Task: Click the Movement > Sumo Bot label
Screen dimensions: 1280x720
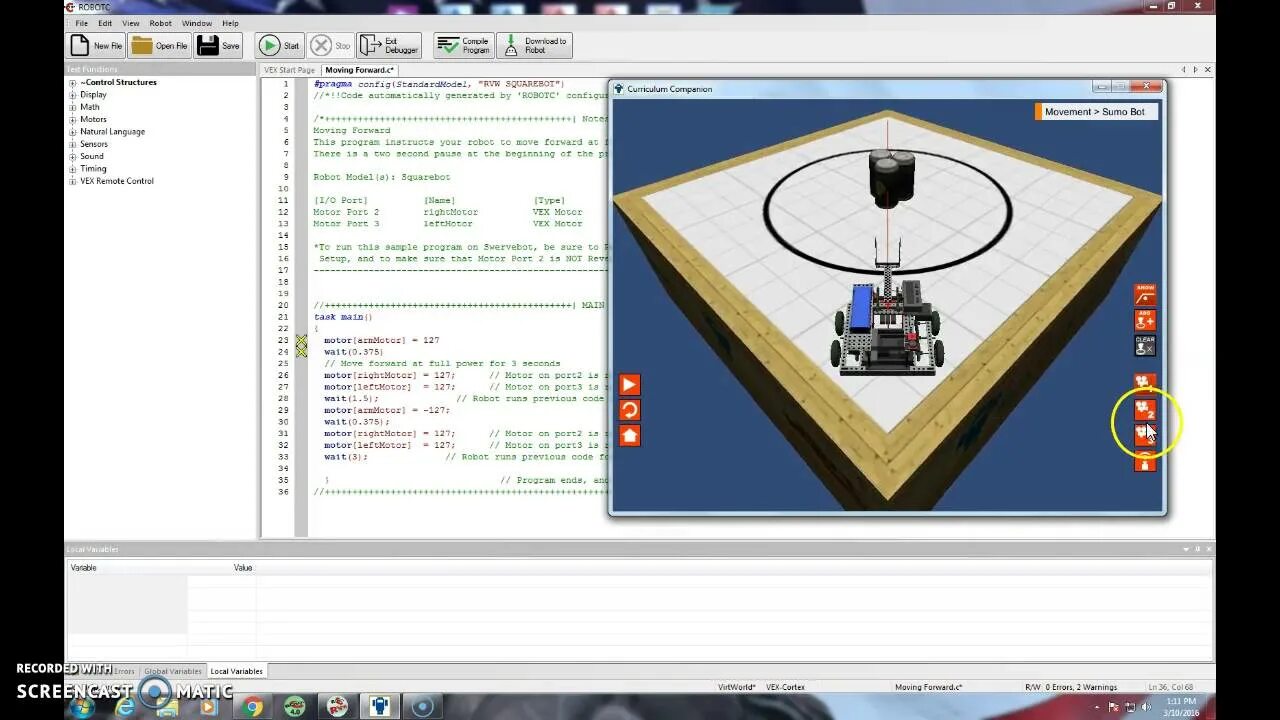Action: pyautogui.click(x=1095, y=112)
